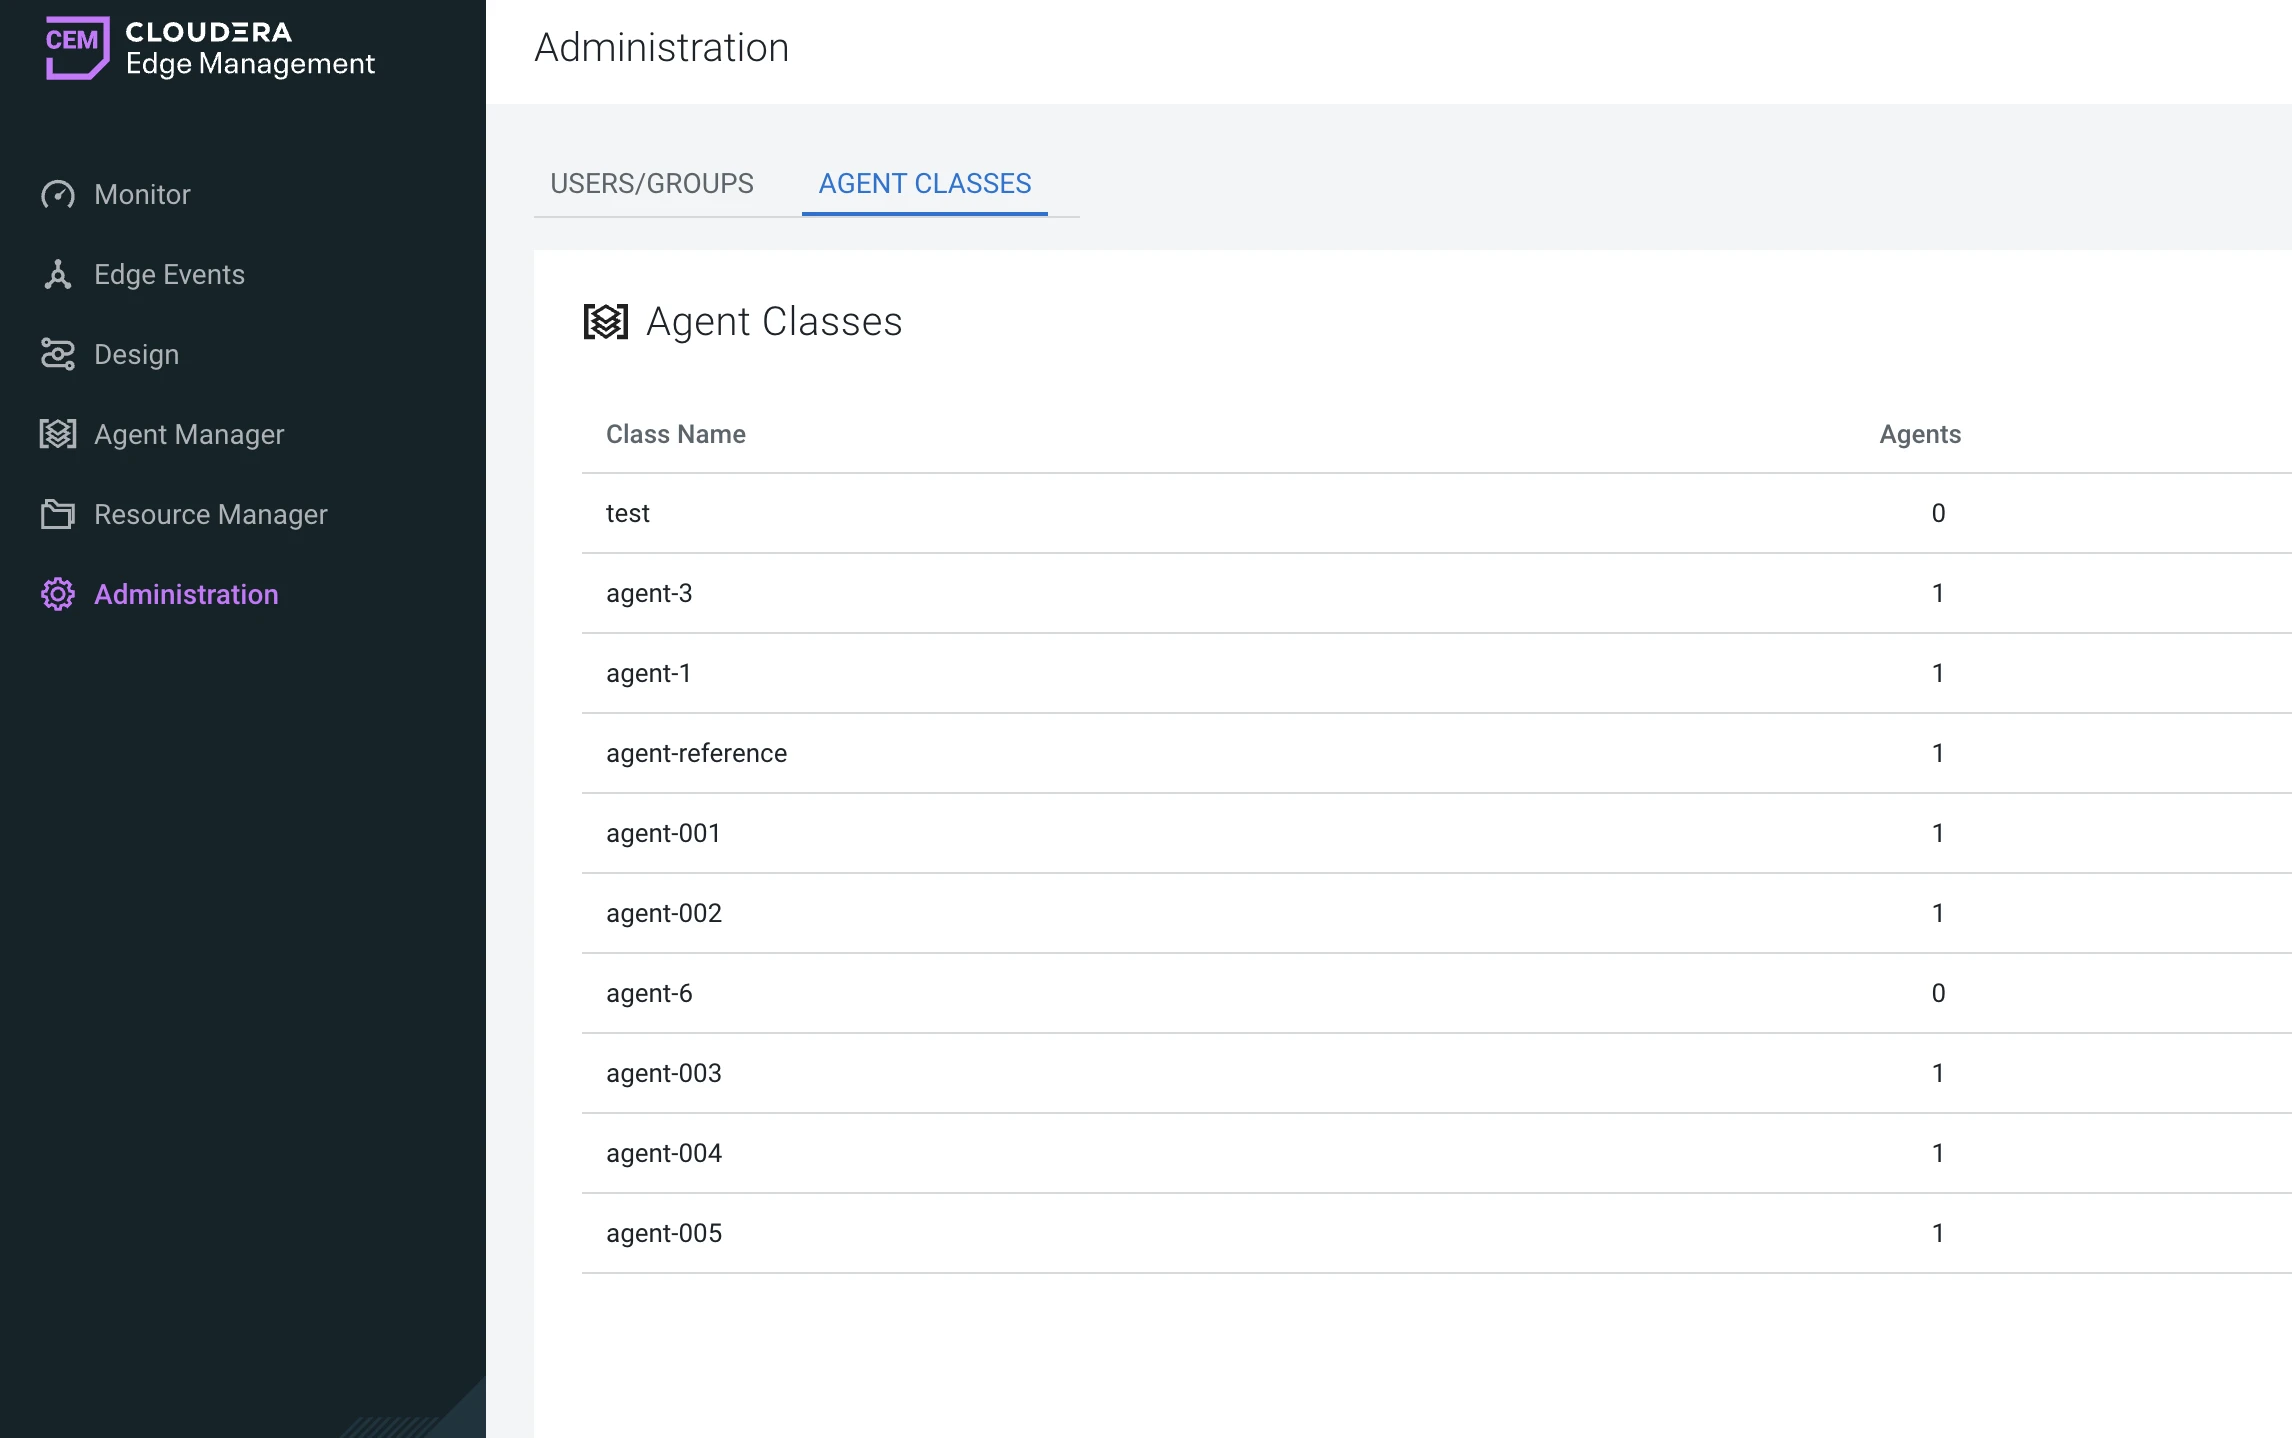Open the Monitor section
The image size is (2292, 1438).
[x=141, y=195]
